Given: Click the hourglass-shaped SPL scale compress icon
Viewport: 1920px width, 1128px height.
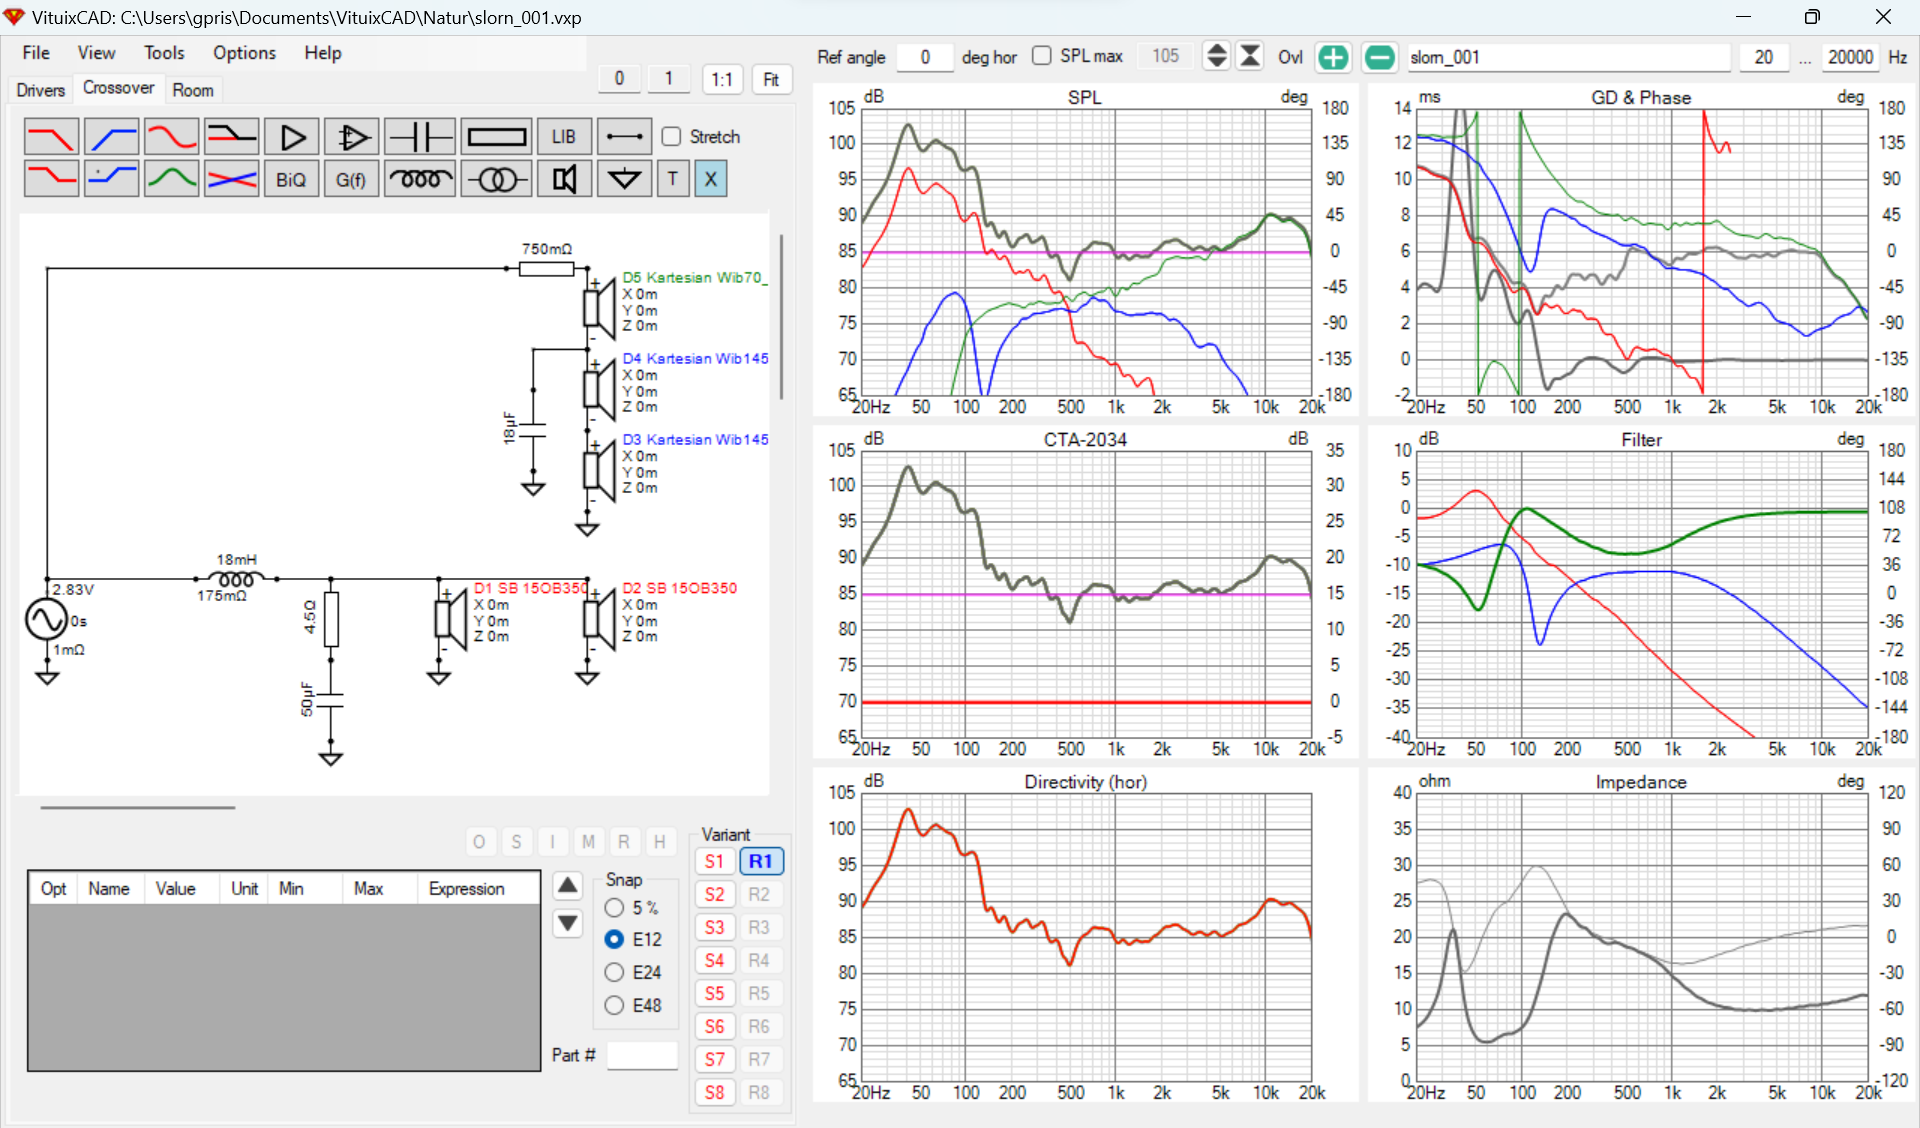Looking at the screenshot, I should (1250, 56).
